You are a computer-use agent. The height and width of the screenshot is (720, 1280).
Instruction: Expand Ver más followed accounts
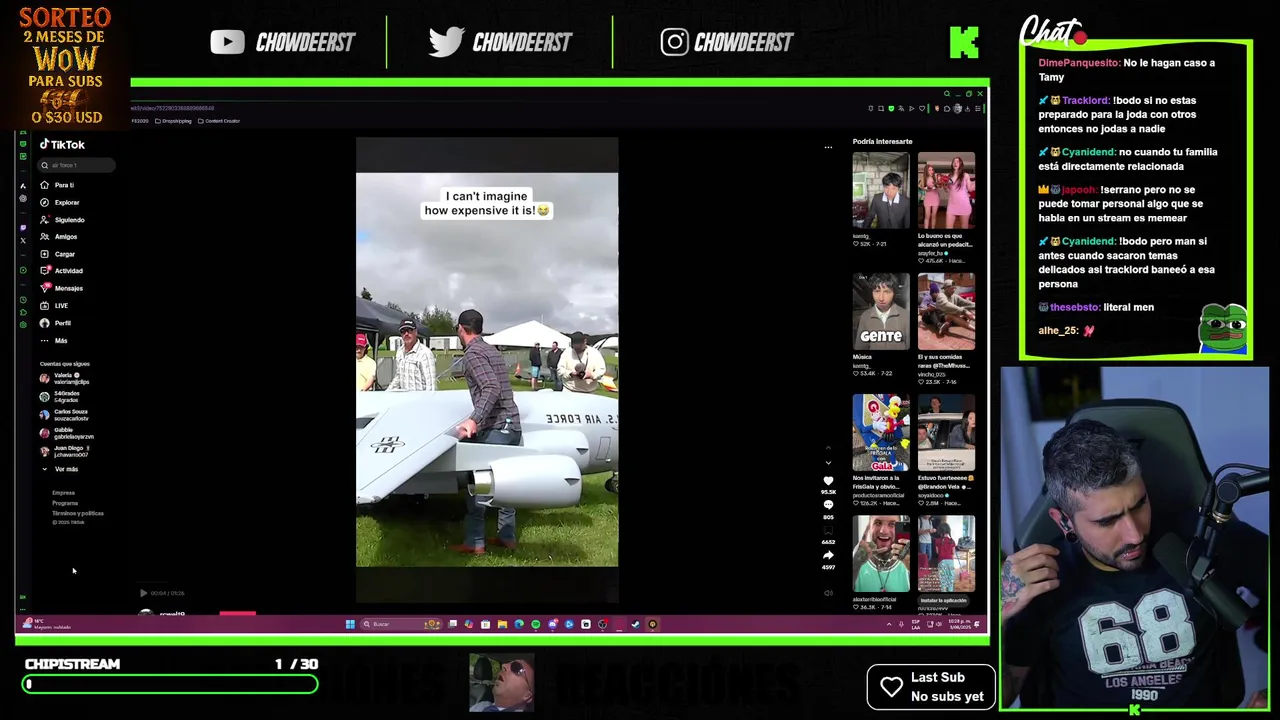tap(60, 469)
